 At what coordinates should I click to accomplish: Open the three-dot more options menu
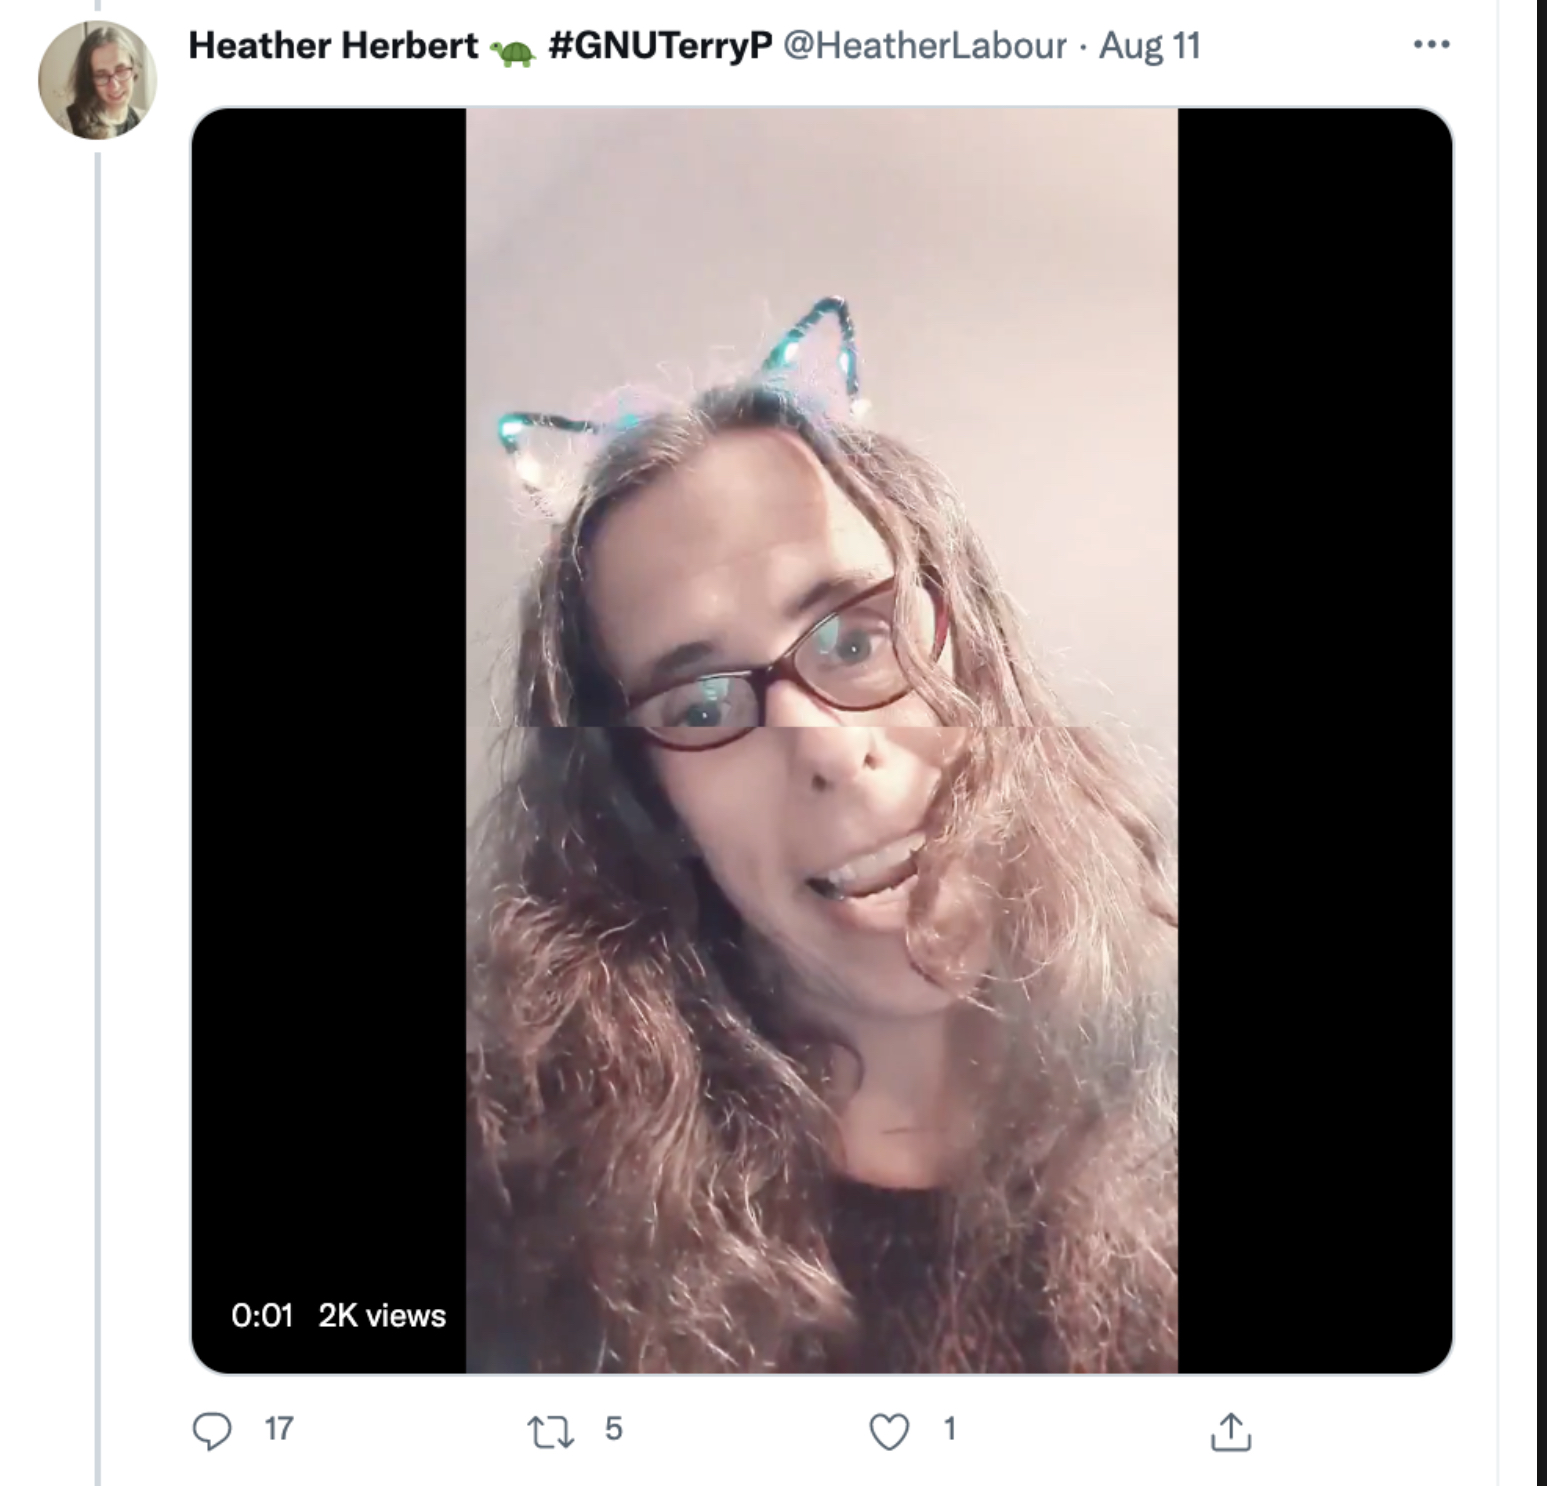[x=1432, y=45]
